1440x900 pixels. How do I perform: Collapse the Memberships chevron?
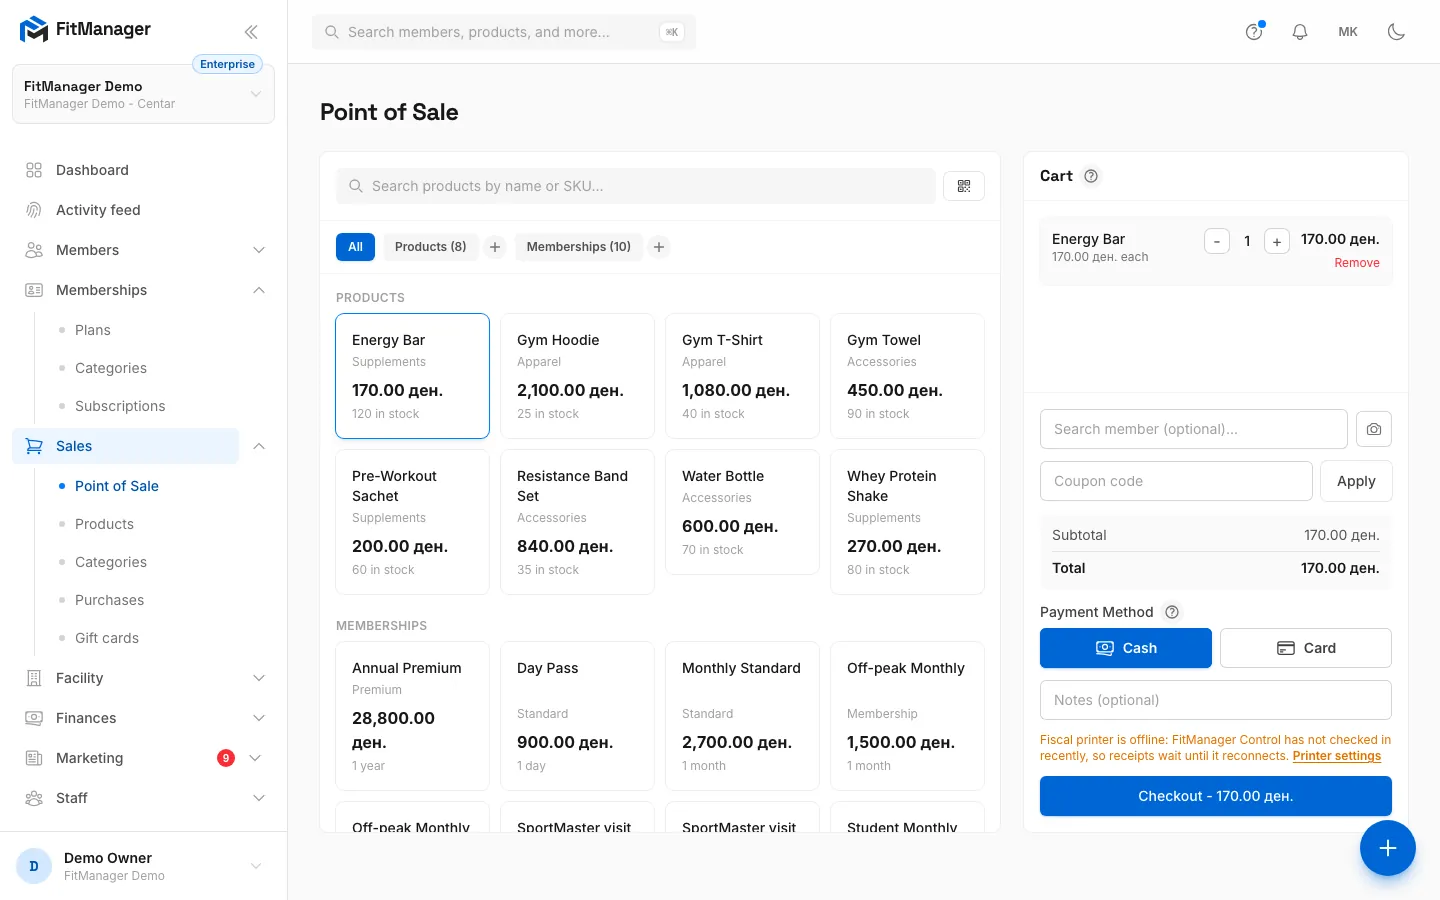pos(259,290)
